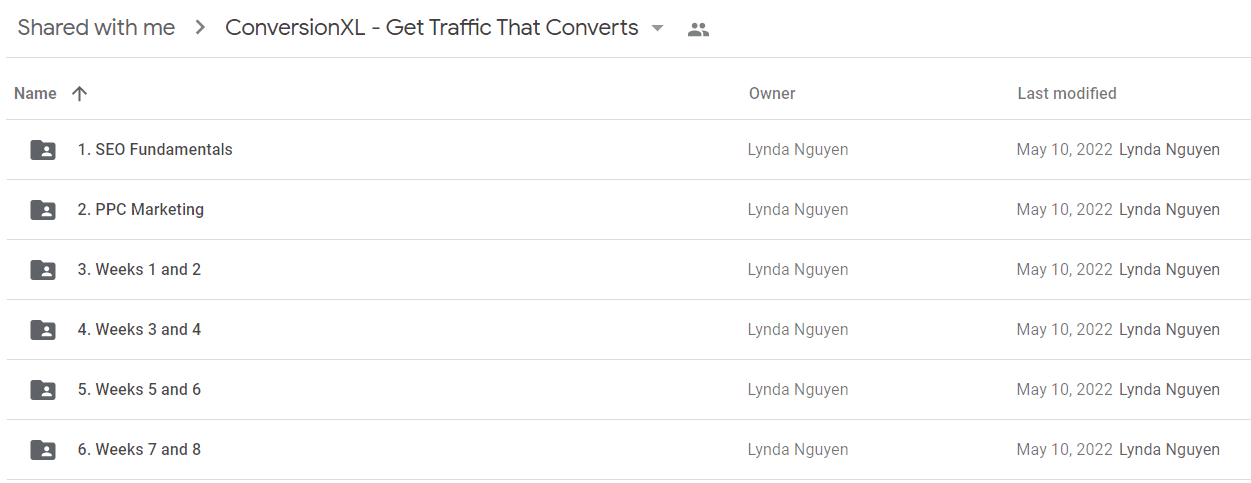Select the 2. PPC Marketing folder name

pyautogui.click(x=141, y=210)
